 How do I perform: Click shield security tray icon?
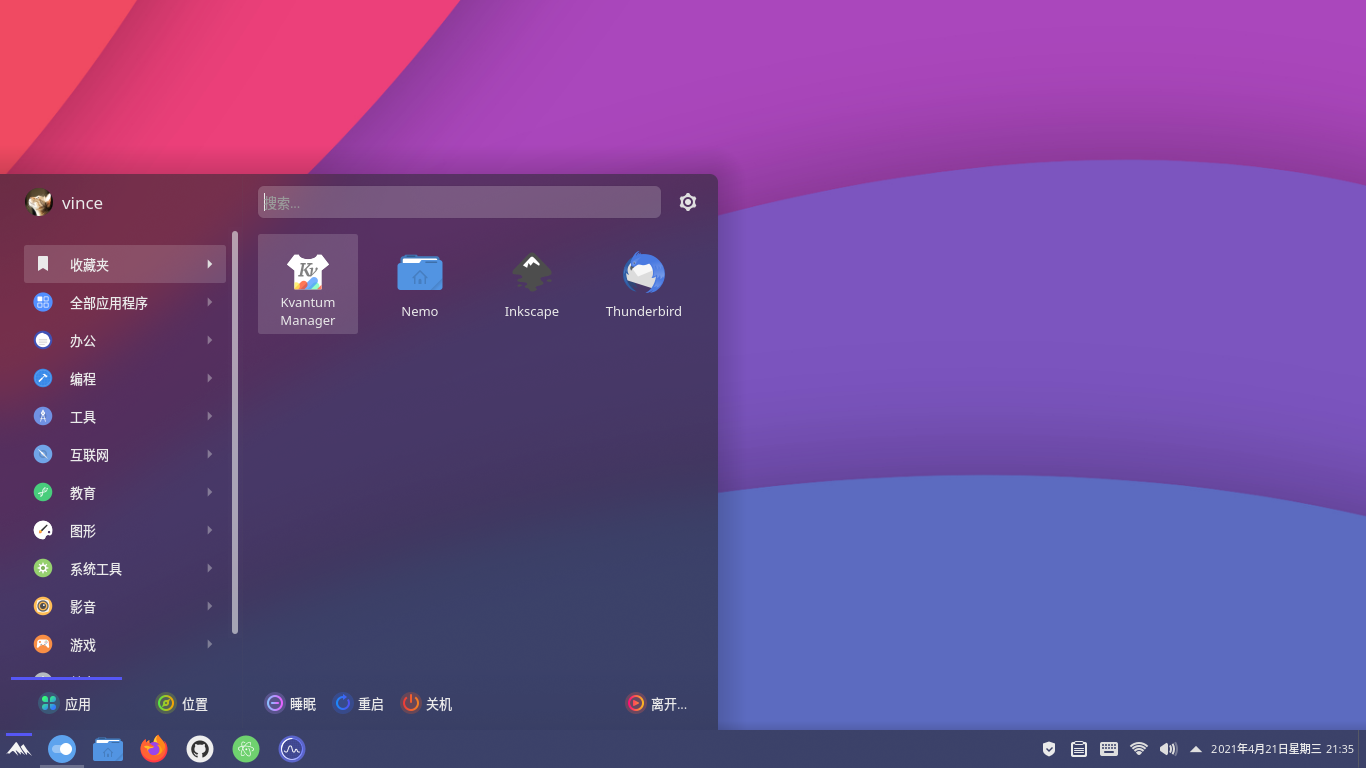(1049, 749)
